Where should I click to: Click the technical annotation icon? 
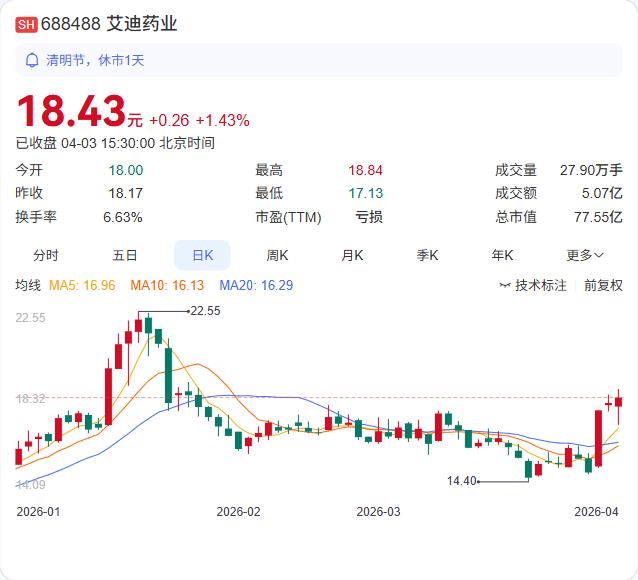[505, 285]
